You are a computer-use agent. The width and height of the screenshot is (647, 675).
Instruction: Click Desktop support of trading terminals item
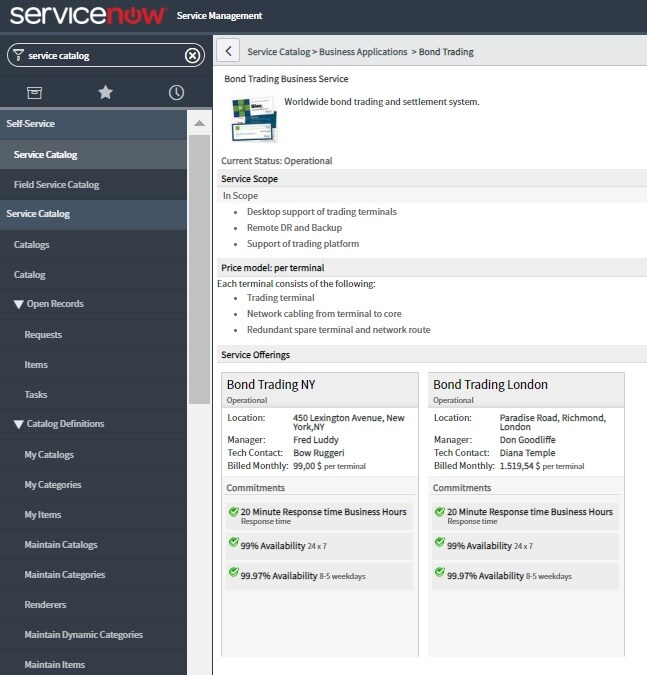pos(322,212)
